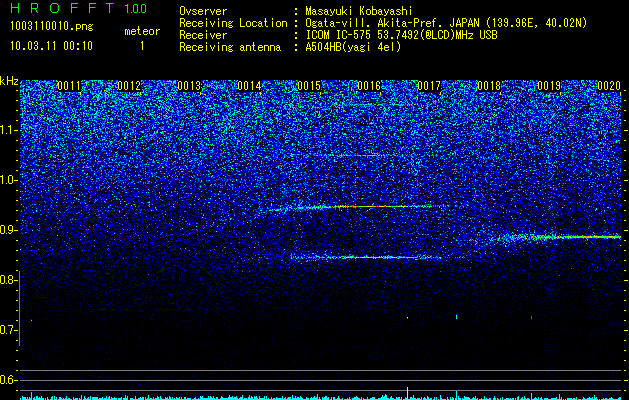Select the A504HB(yagi 4el) antenna text
The height and width of the screenshot is (400, 629).
pos(353,47)
